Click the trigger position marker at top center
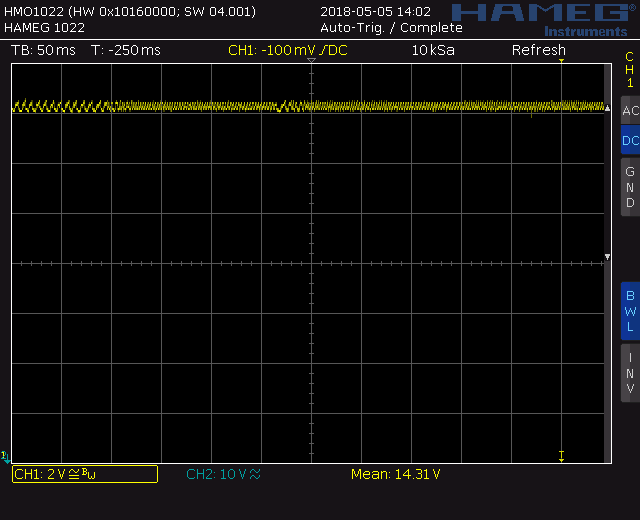This screenshot has width=640, height=520. [311, 62]
